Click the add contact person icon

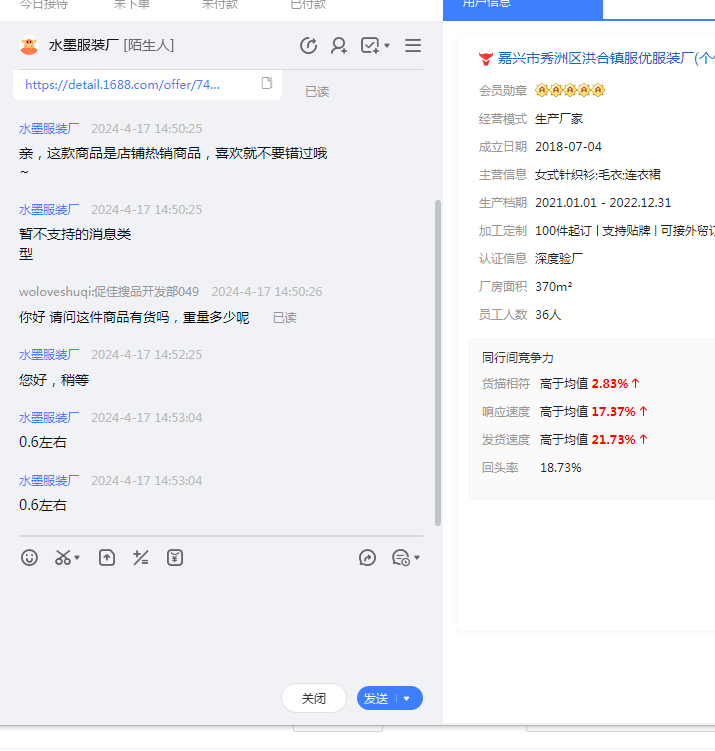coord(339,46)
